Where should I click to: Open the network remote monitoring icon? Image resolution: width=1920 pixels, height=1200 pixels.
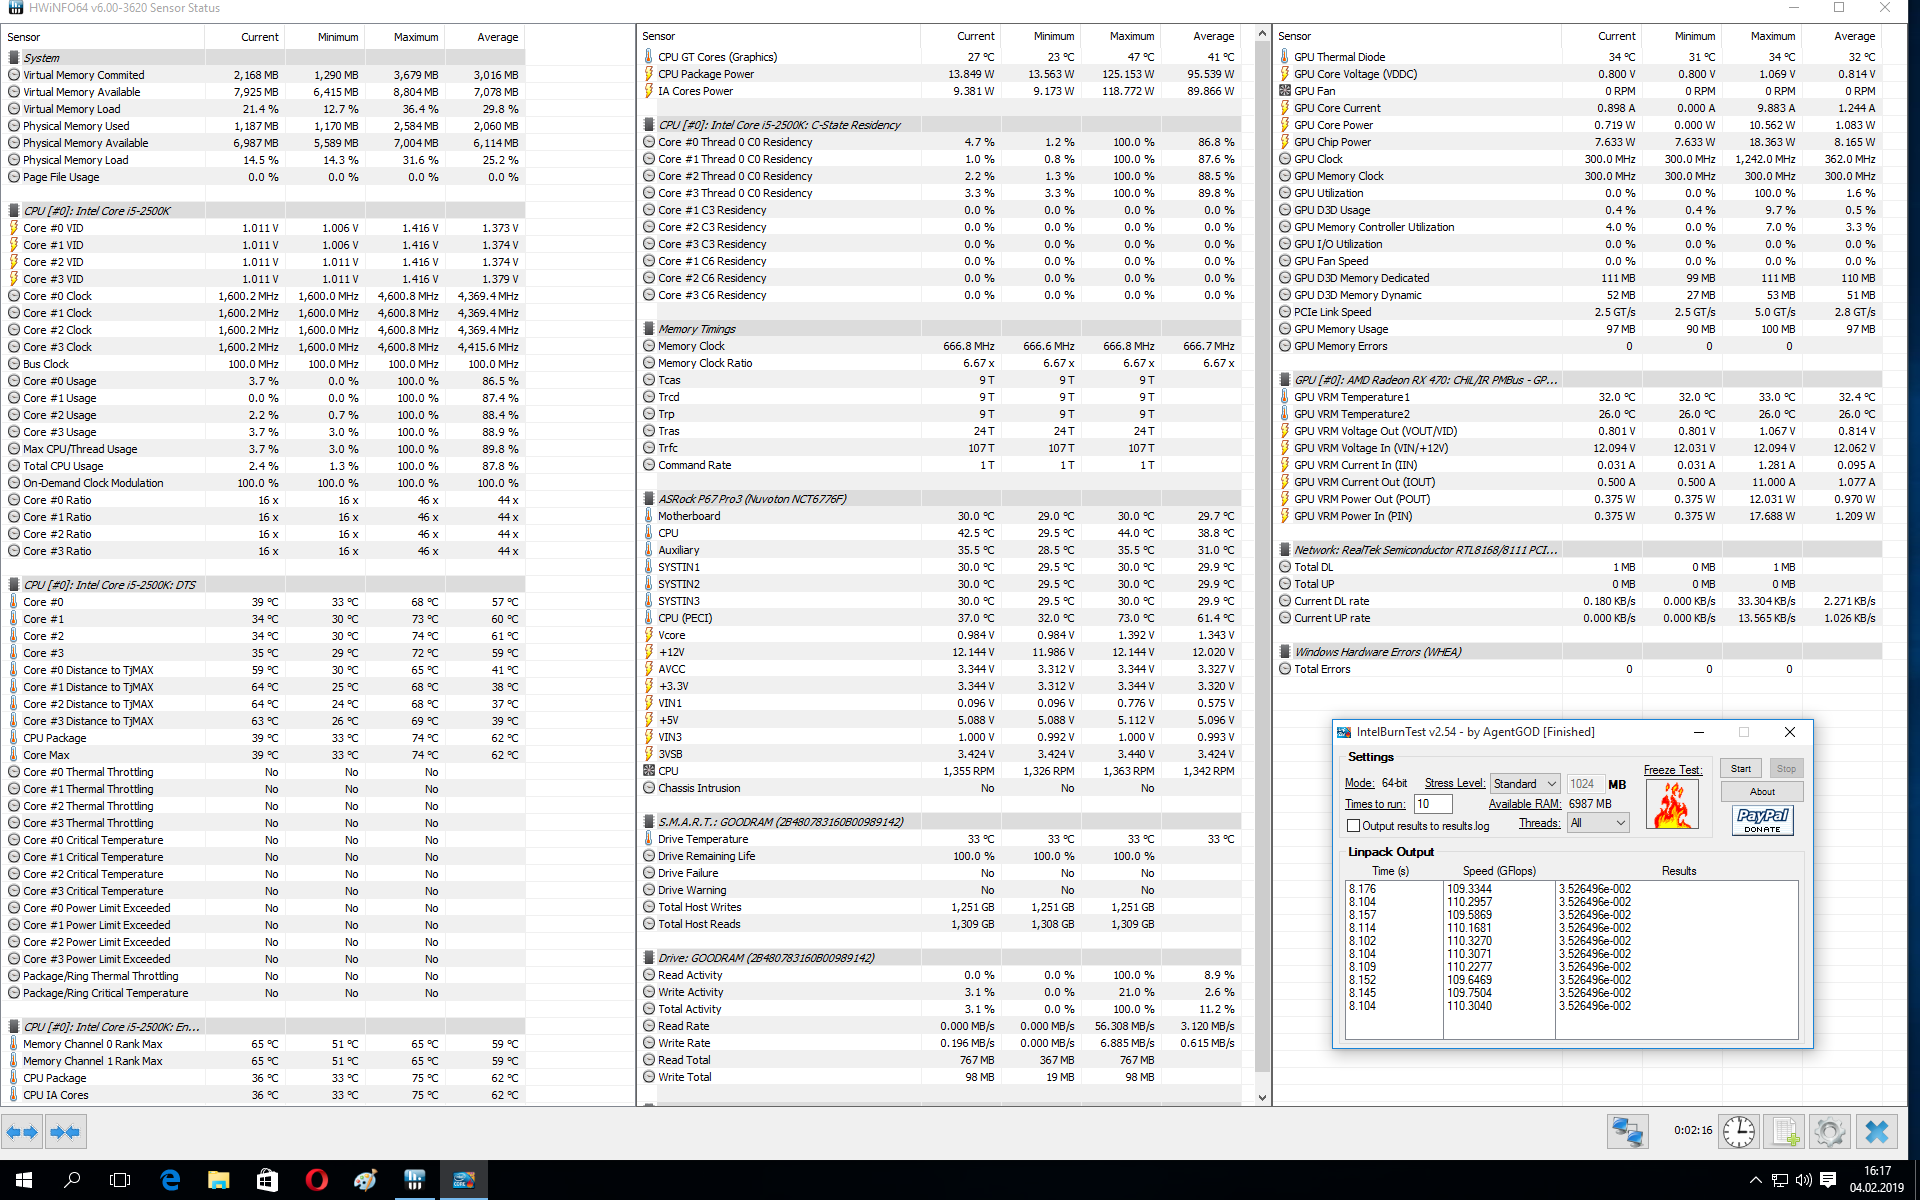point(1627,1132)
